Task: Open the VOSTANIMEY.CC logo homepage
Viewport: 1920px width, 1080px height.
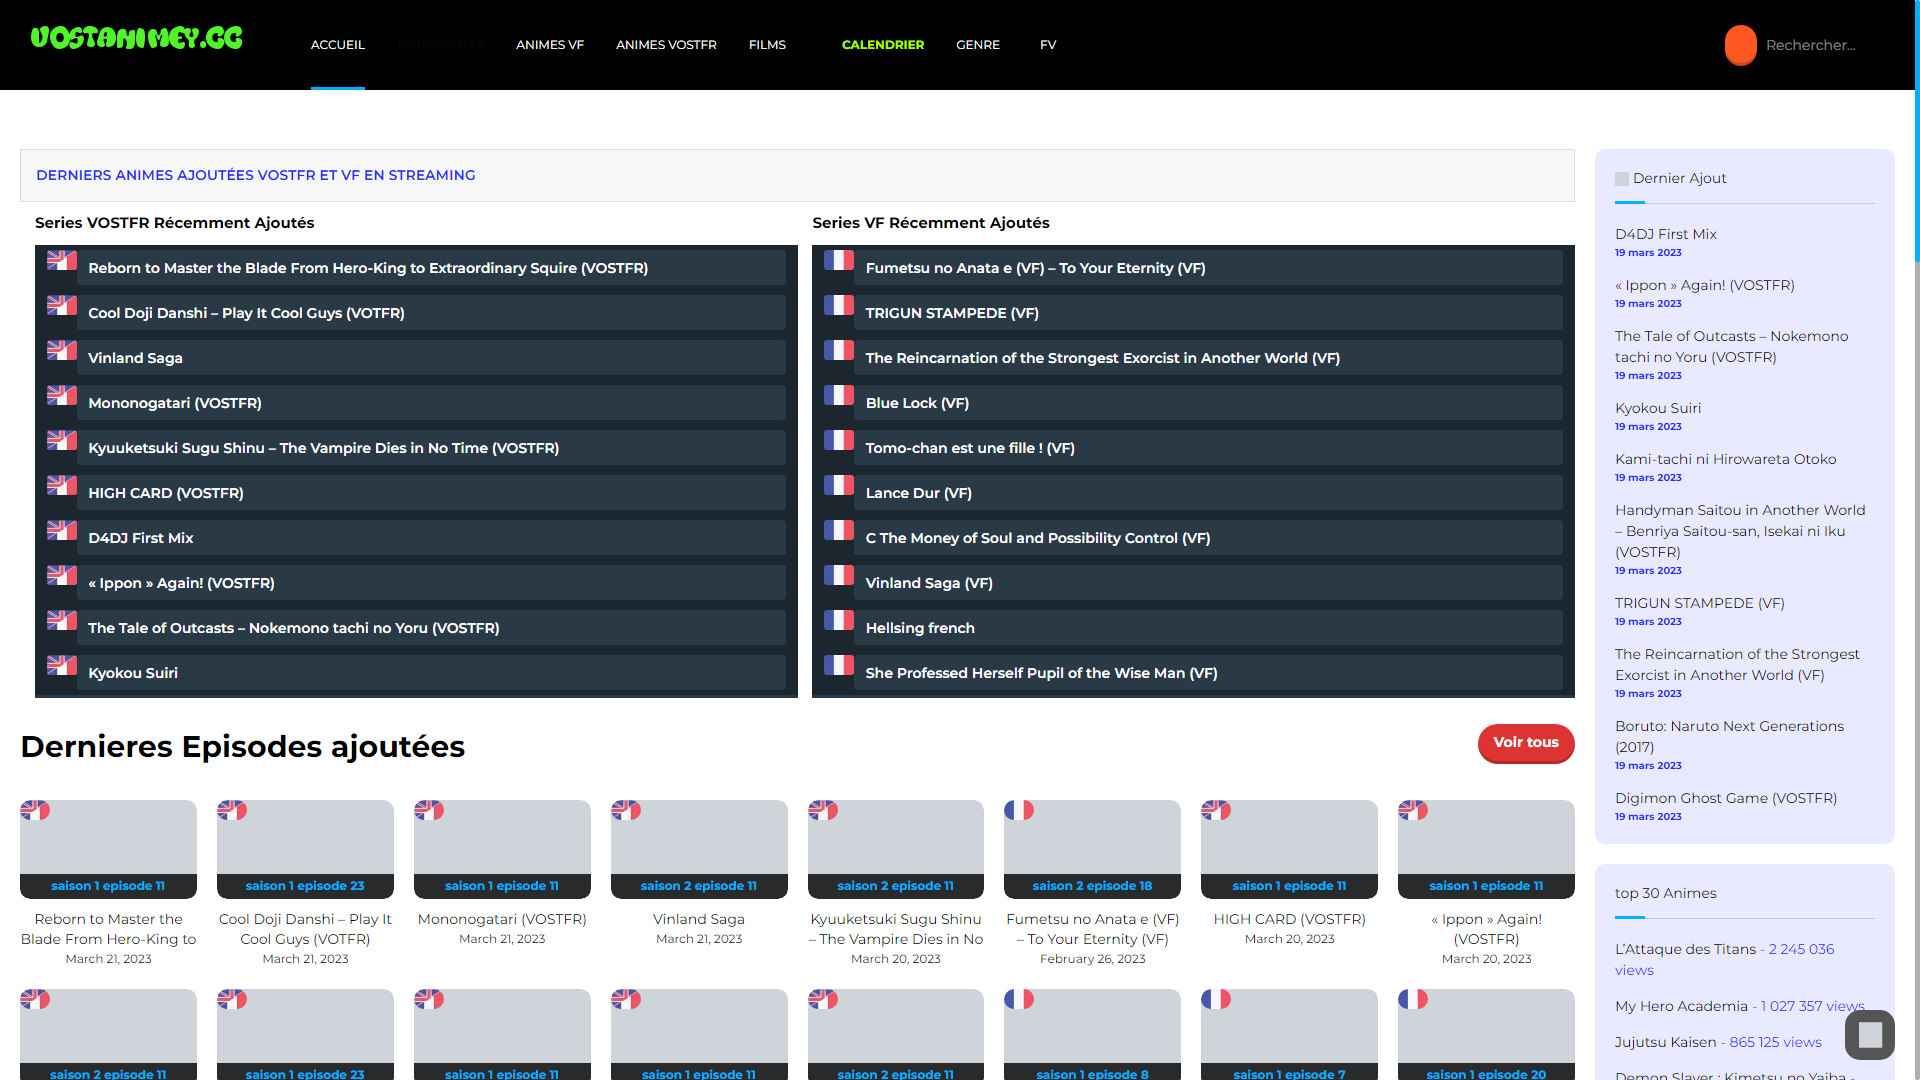Action: (137, 38)
